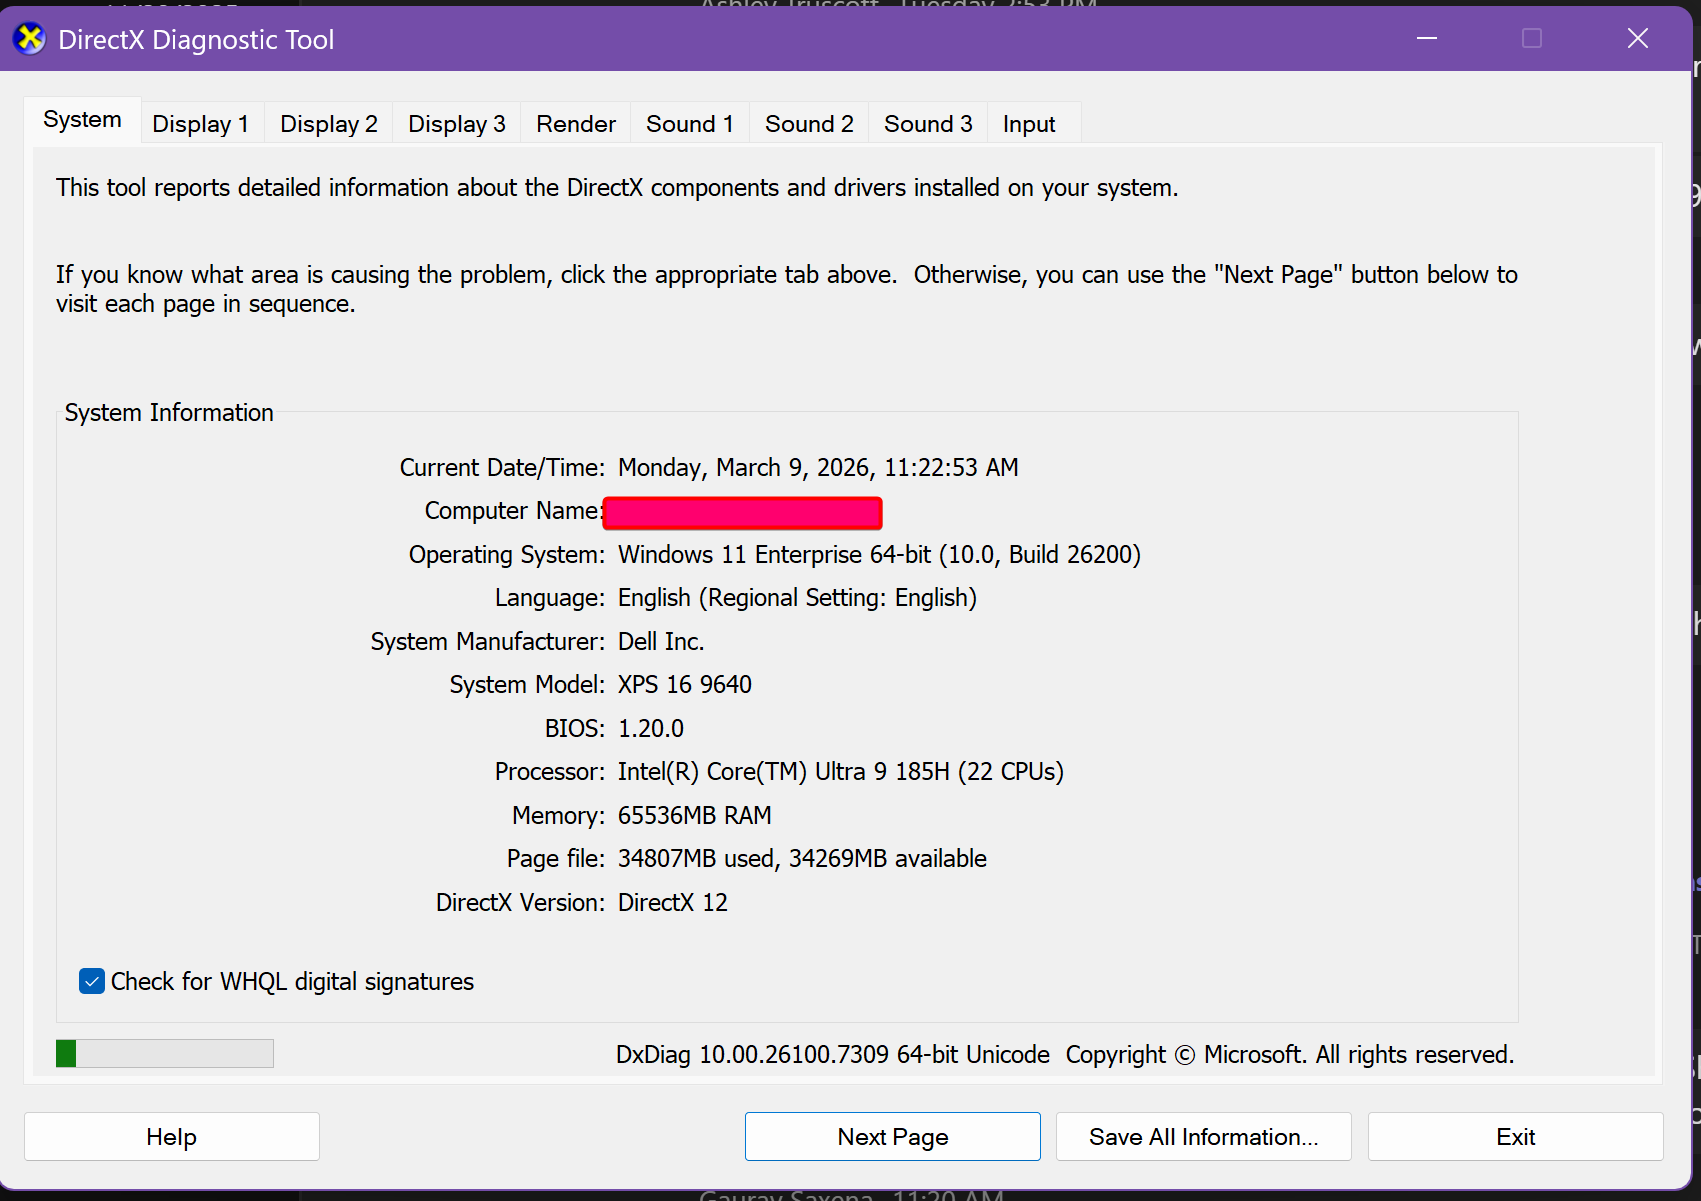Viewport: 1701px width, 1201px height.
Task: Exit the diagnostic tool
Action: [x=1516, y=1137]
